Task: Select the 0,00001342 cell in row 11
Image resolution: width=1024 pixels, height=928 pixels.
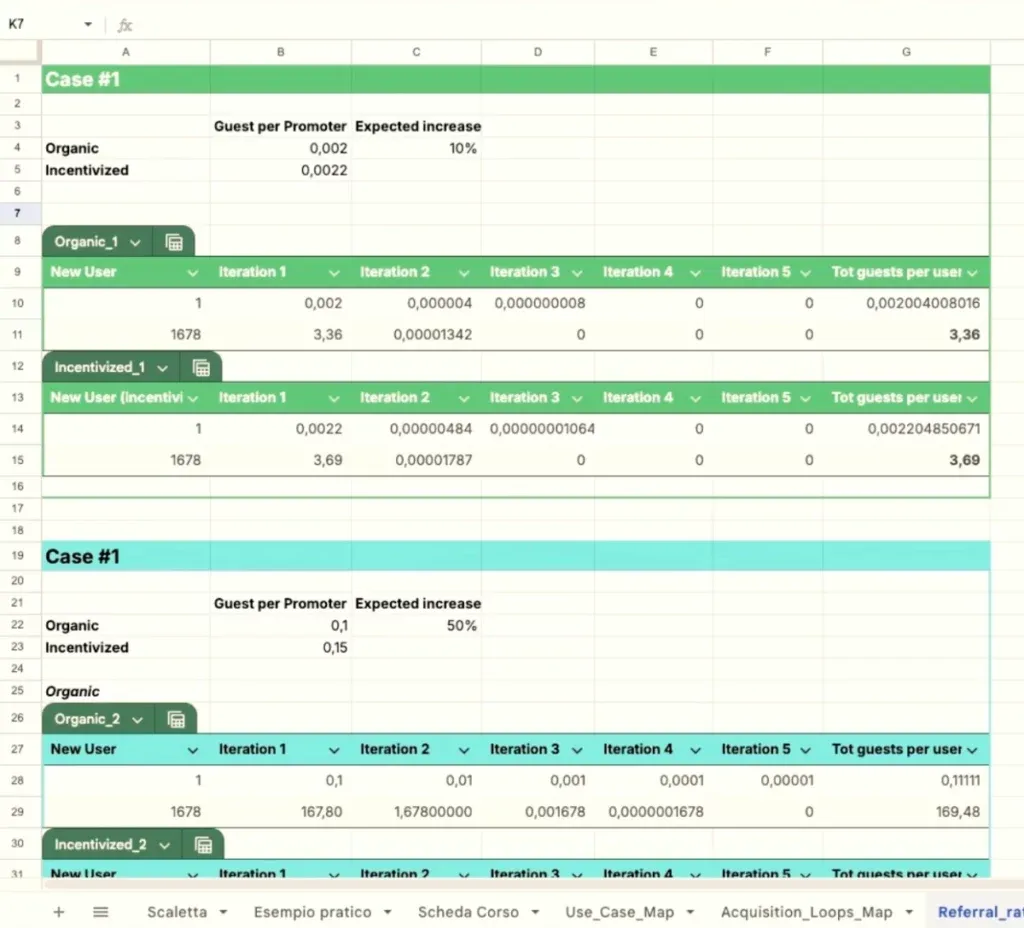Action: pyautogui.click(x=416, y=334)
